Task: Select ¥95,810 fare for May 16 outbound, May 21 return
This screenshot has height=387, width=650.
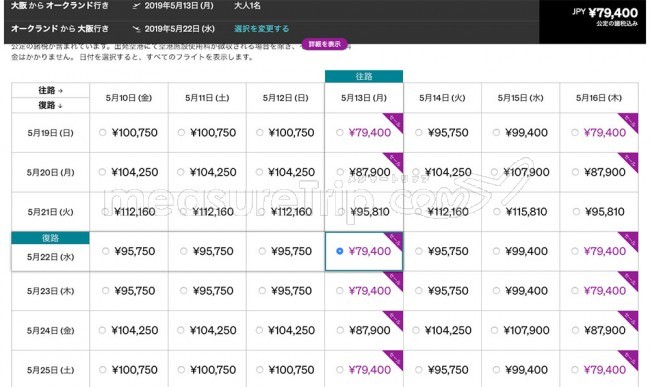Action: [599, 212]
